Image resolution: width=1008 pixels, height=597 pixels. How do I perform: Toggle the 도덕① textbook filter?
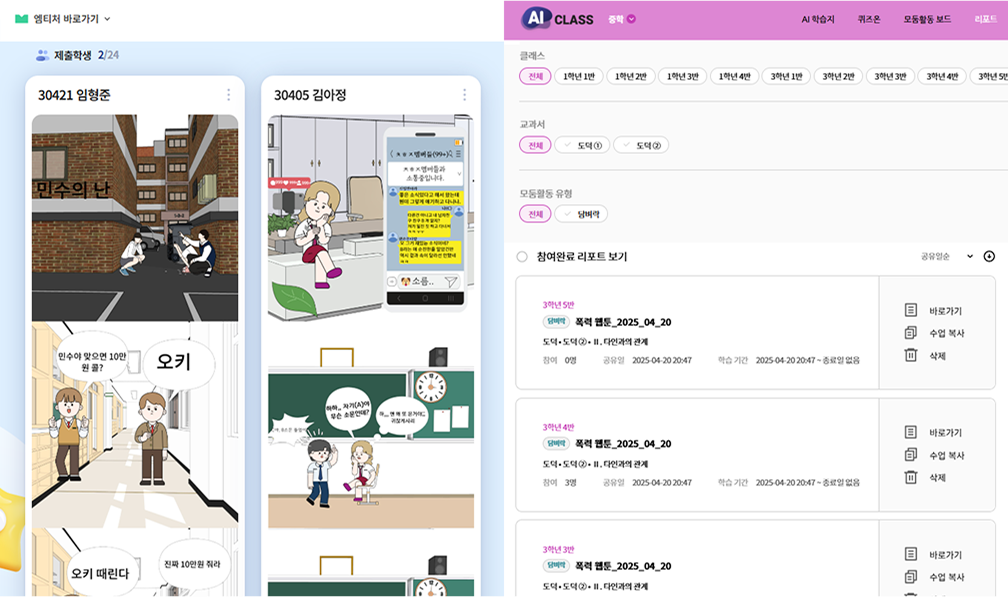(582, 145)
